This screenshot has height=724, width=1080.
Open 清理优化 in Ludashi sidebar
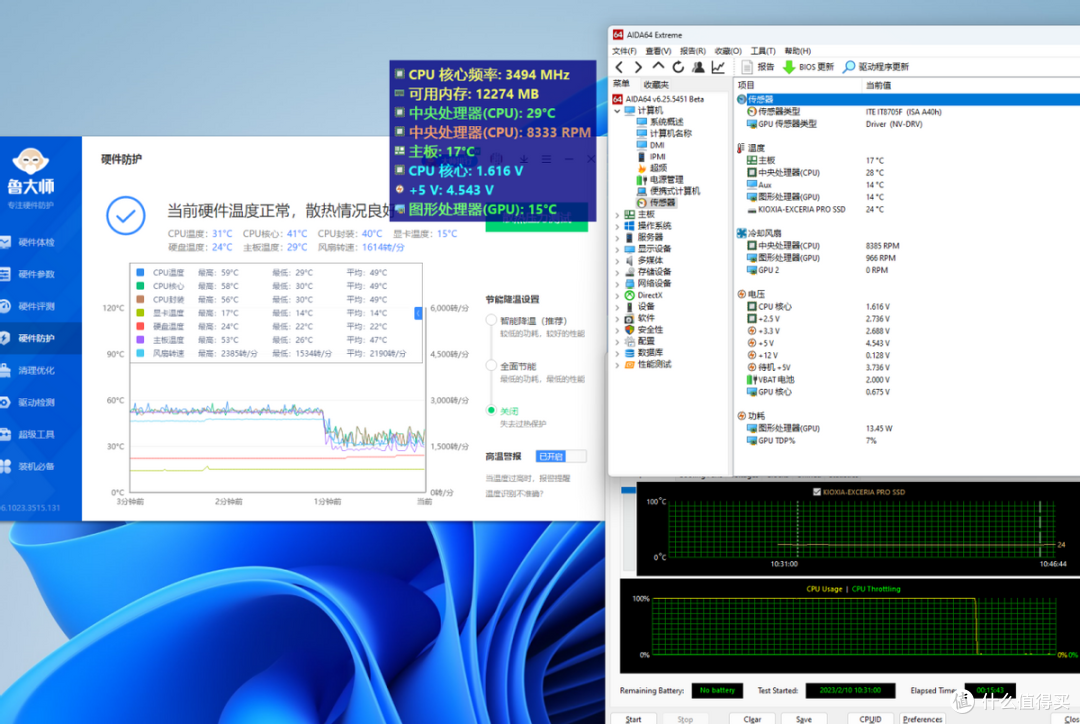(36, 370)
